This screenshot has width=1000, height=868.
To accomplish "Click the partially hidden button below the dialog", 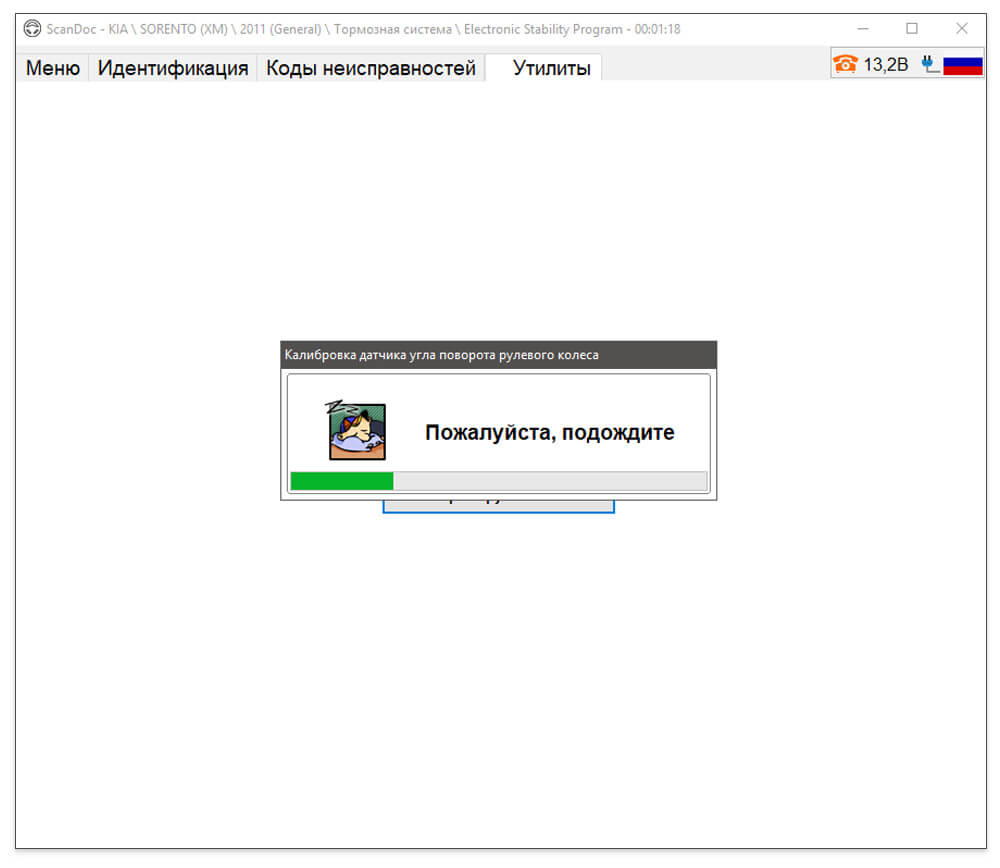I will click(x=498, y=506).
